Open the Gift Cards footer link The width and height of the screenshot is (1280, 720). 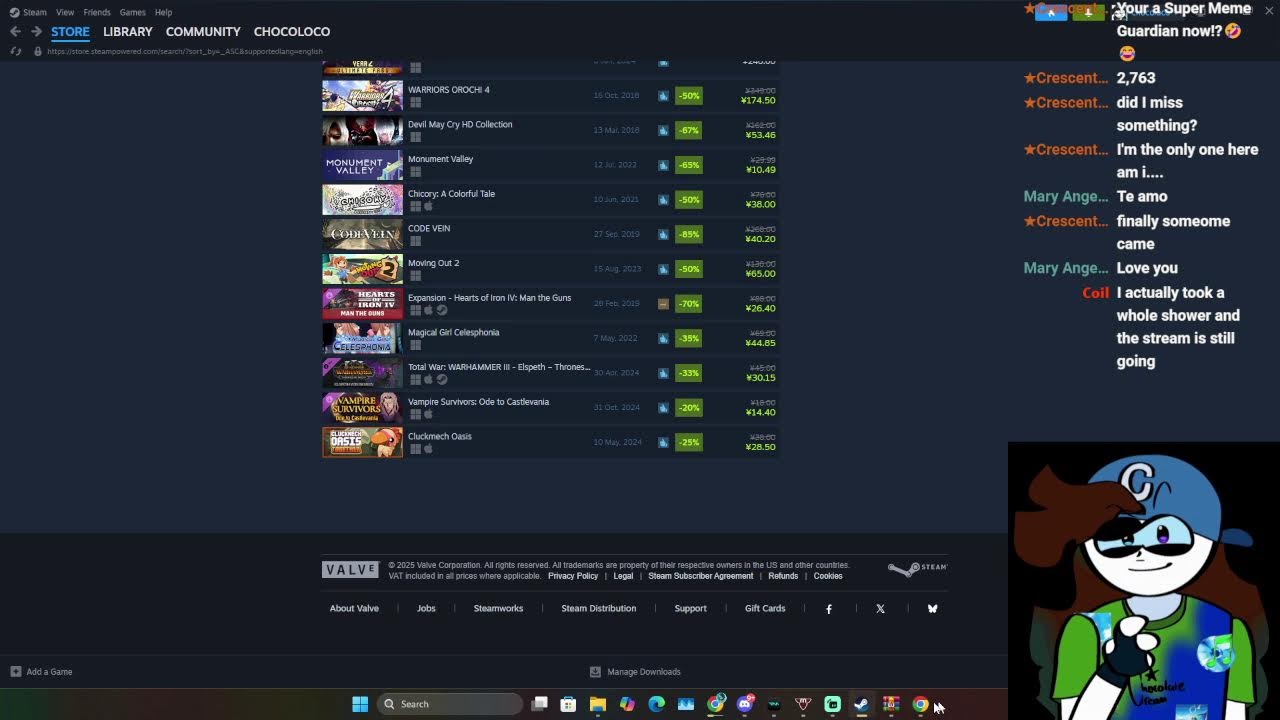765,608
